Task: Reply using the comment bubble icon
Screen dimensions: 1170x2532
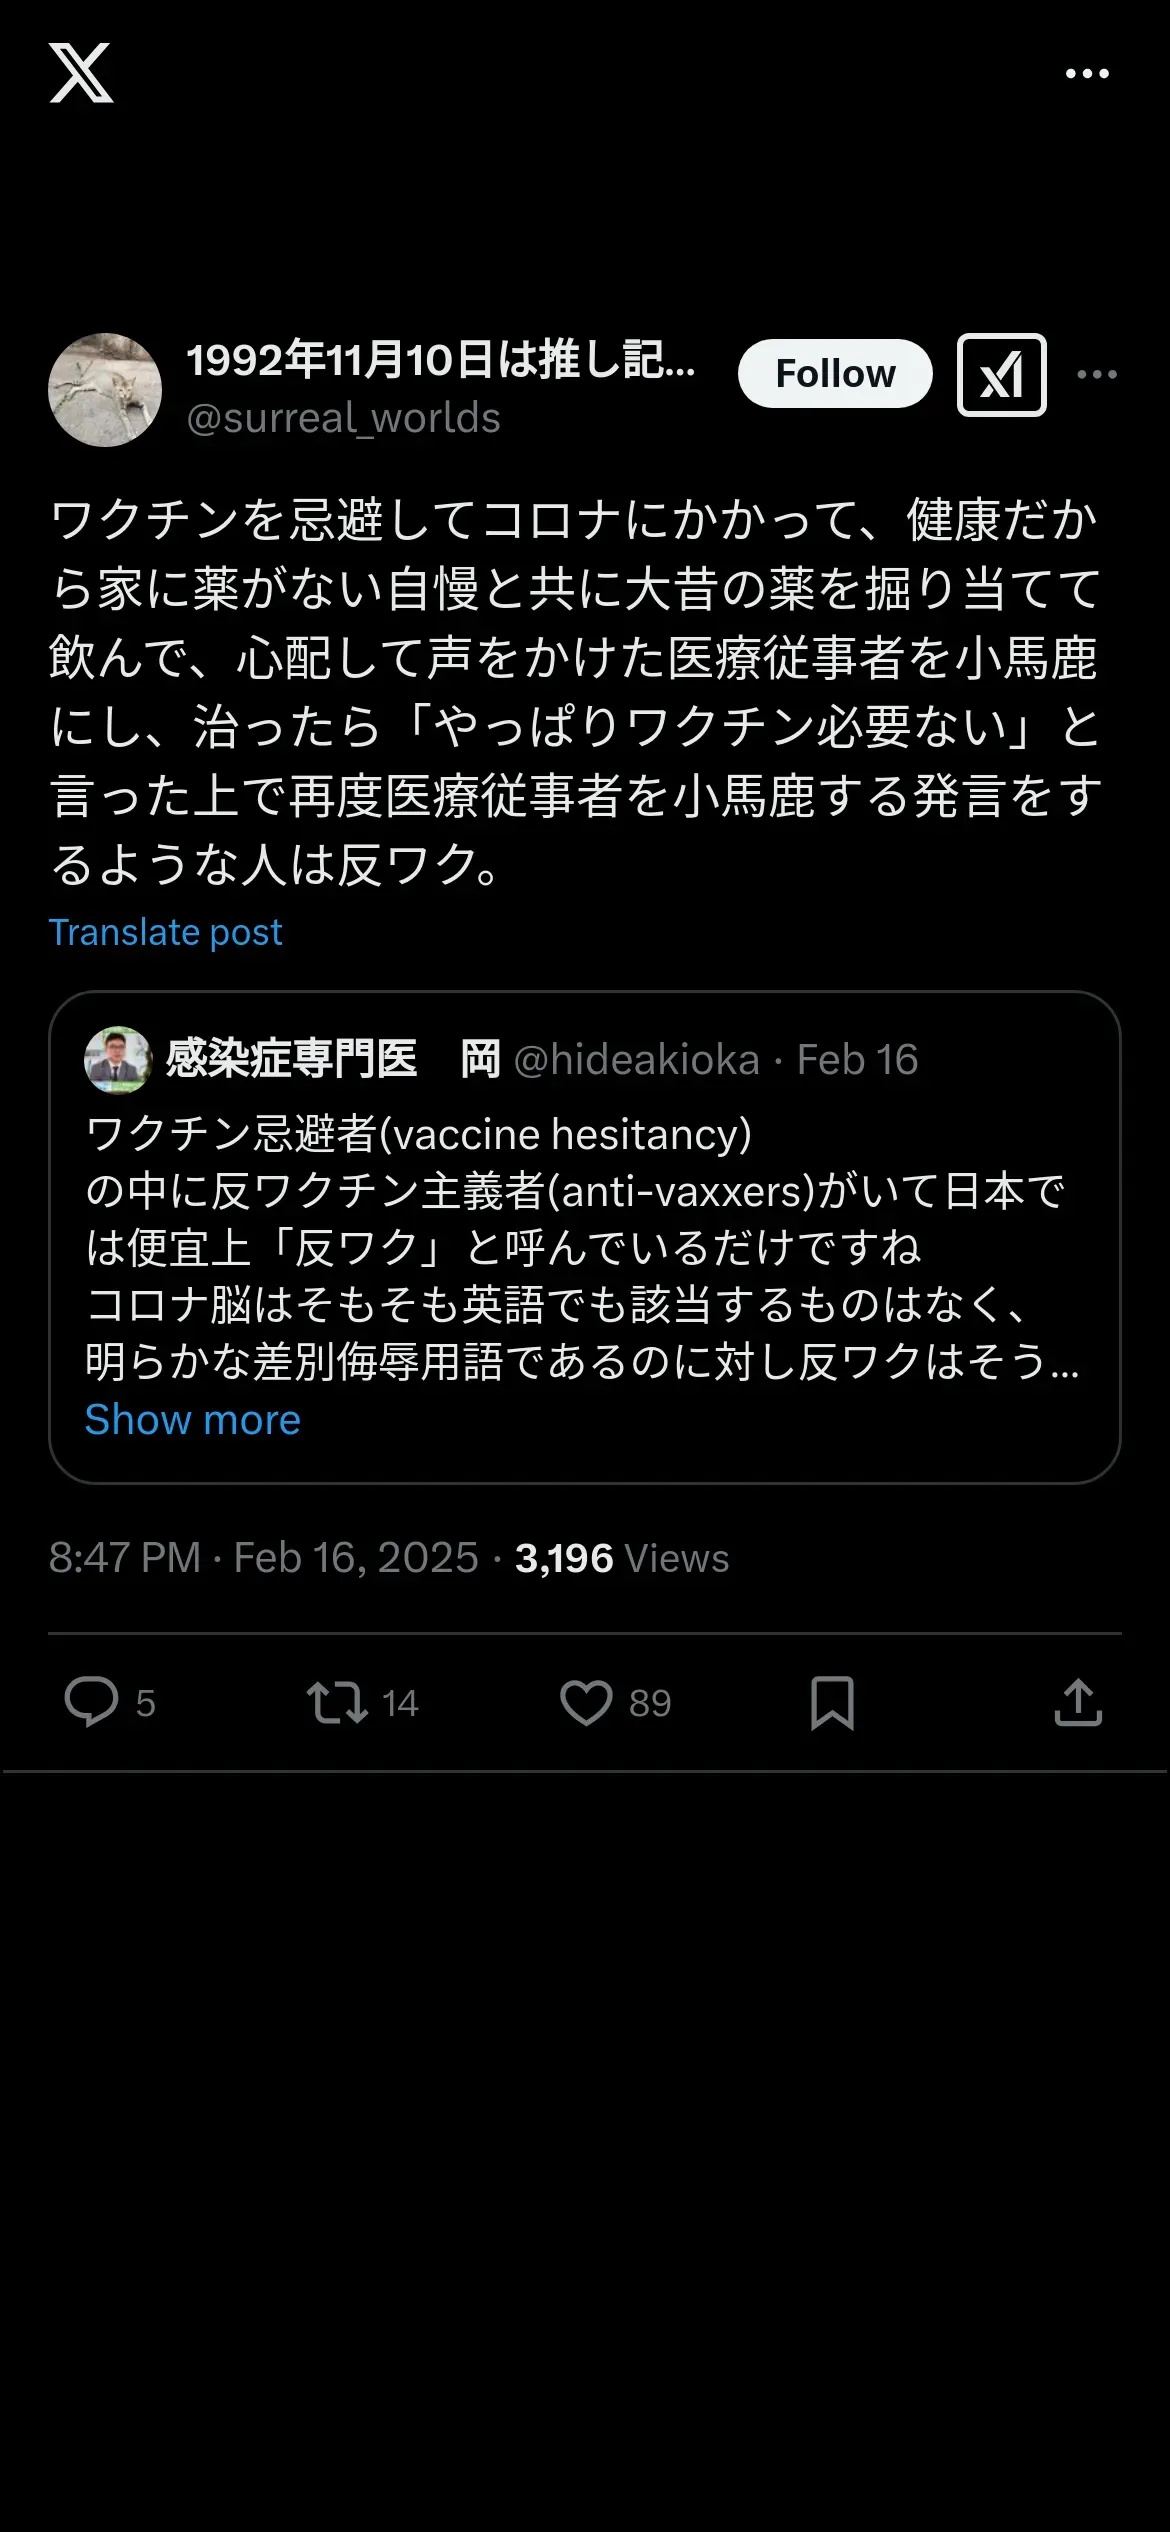Action: click(91, 1702)
